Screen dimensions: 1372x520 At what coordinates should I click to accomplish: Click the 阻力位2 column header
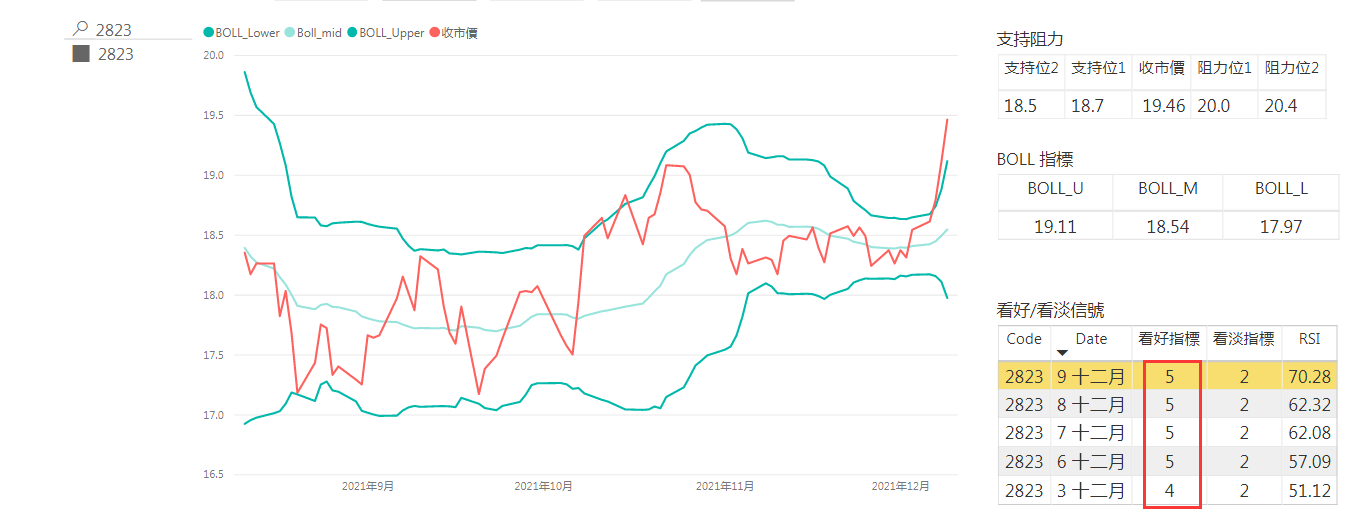[1292, 68]
